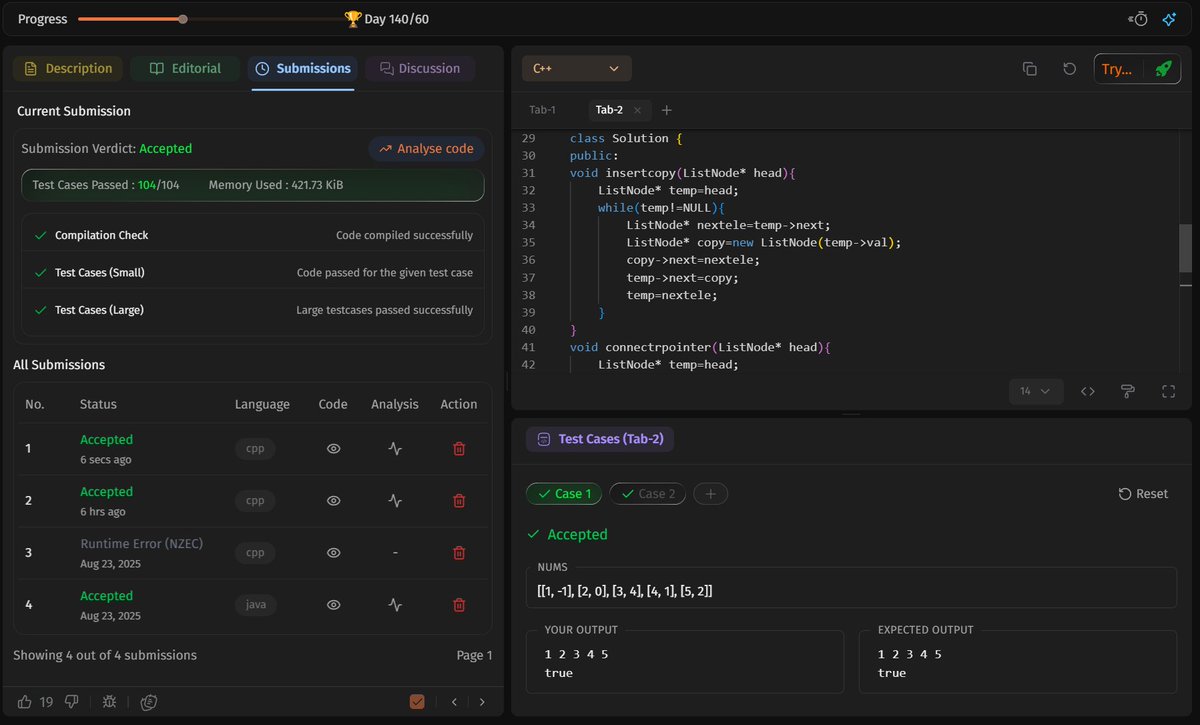The image size is (1200, 725).
Task: Show code of Runtime Error submission eye icon
Action: 334,553
